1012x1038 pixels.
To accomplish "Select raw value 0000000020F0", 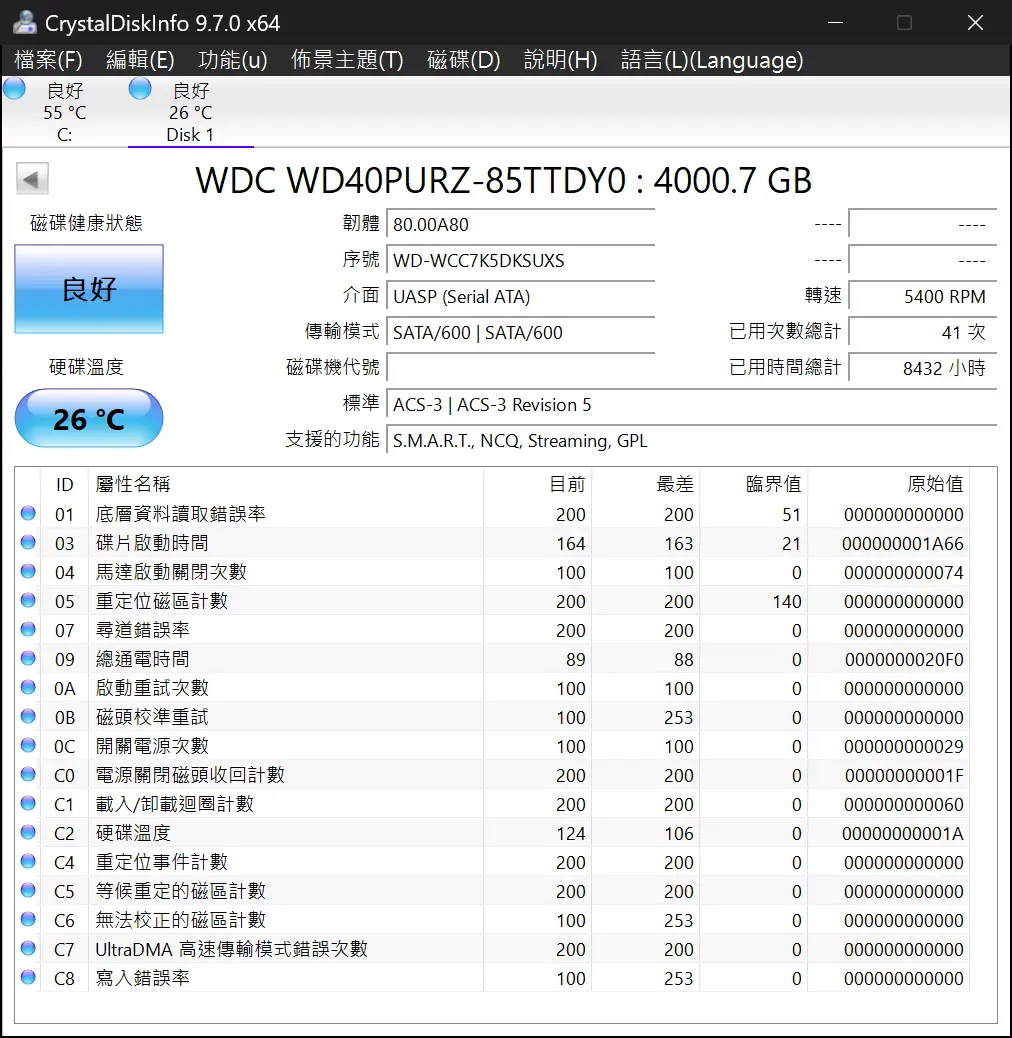I will (904, 660).
